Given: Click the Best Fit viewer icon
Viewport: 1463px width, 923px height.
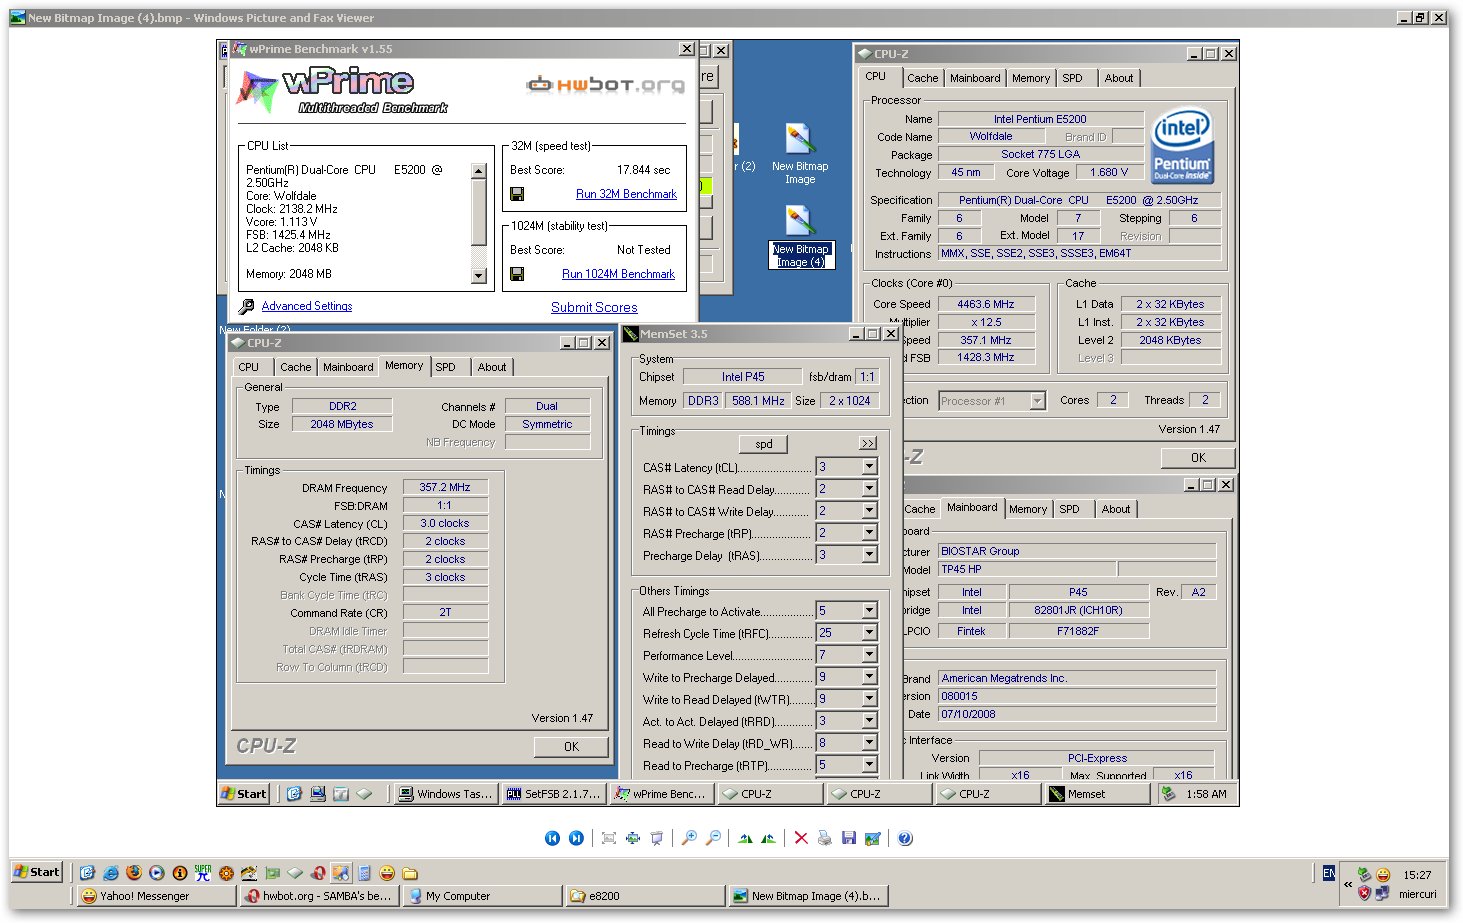Looking at the screenshot, I should [608, 838].
